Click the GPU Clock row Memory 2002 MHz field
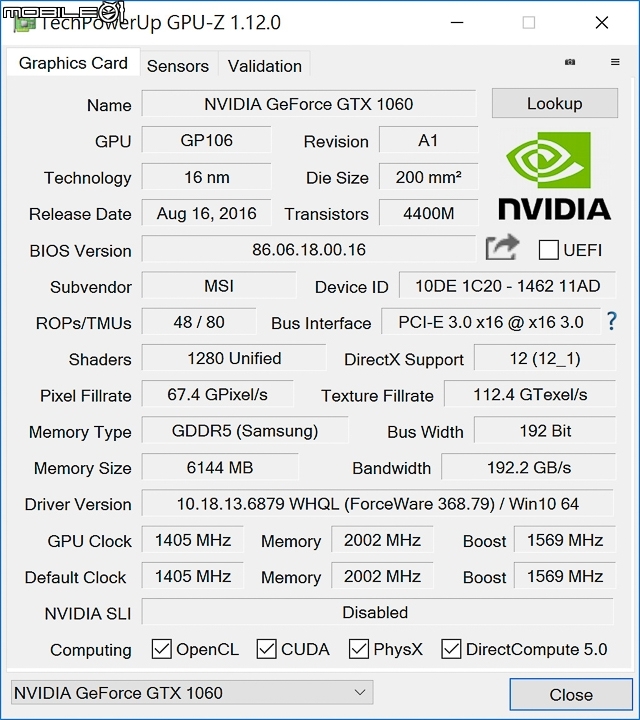Image resolution: width=640 pixels, height=720 pixels. pos(382,540)
